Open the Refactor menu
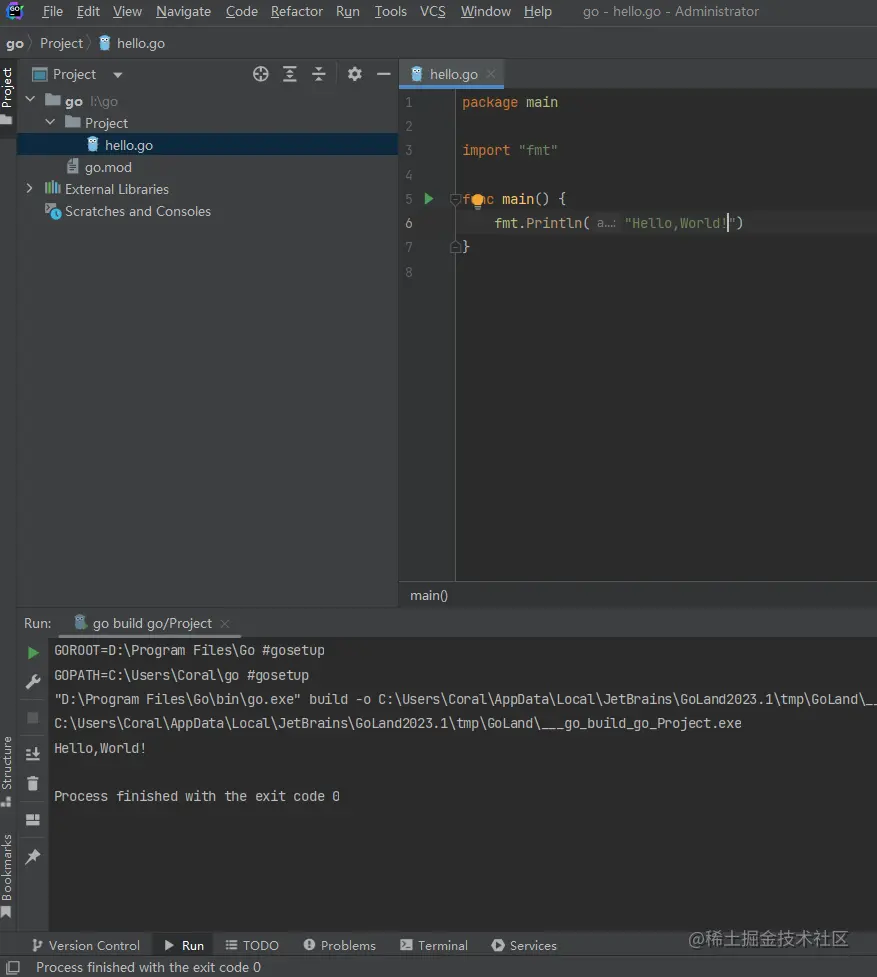Viewport: 877px width, 977px height. 296,11
